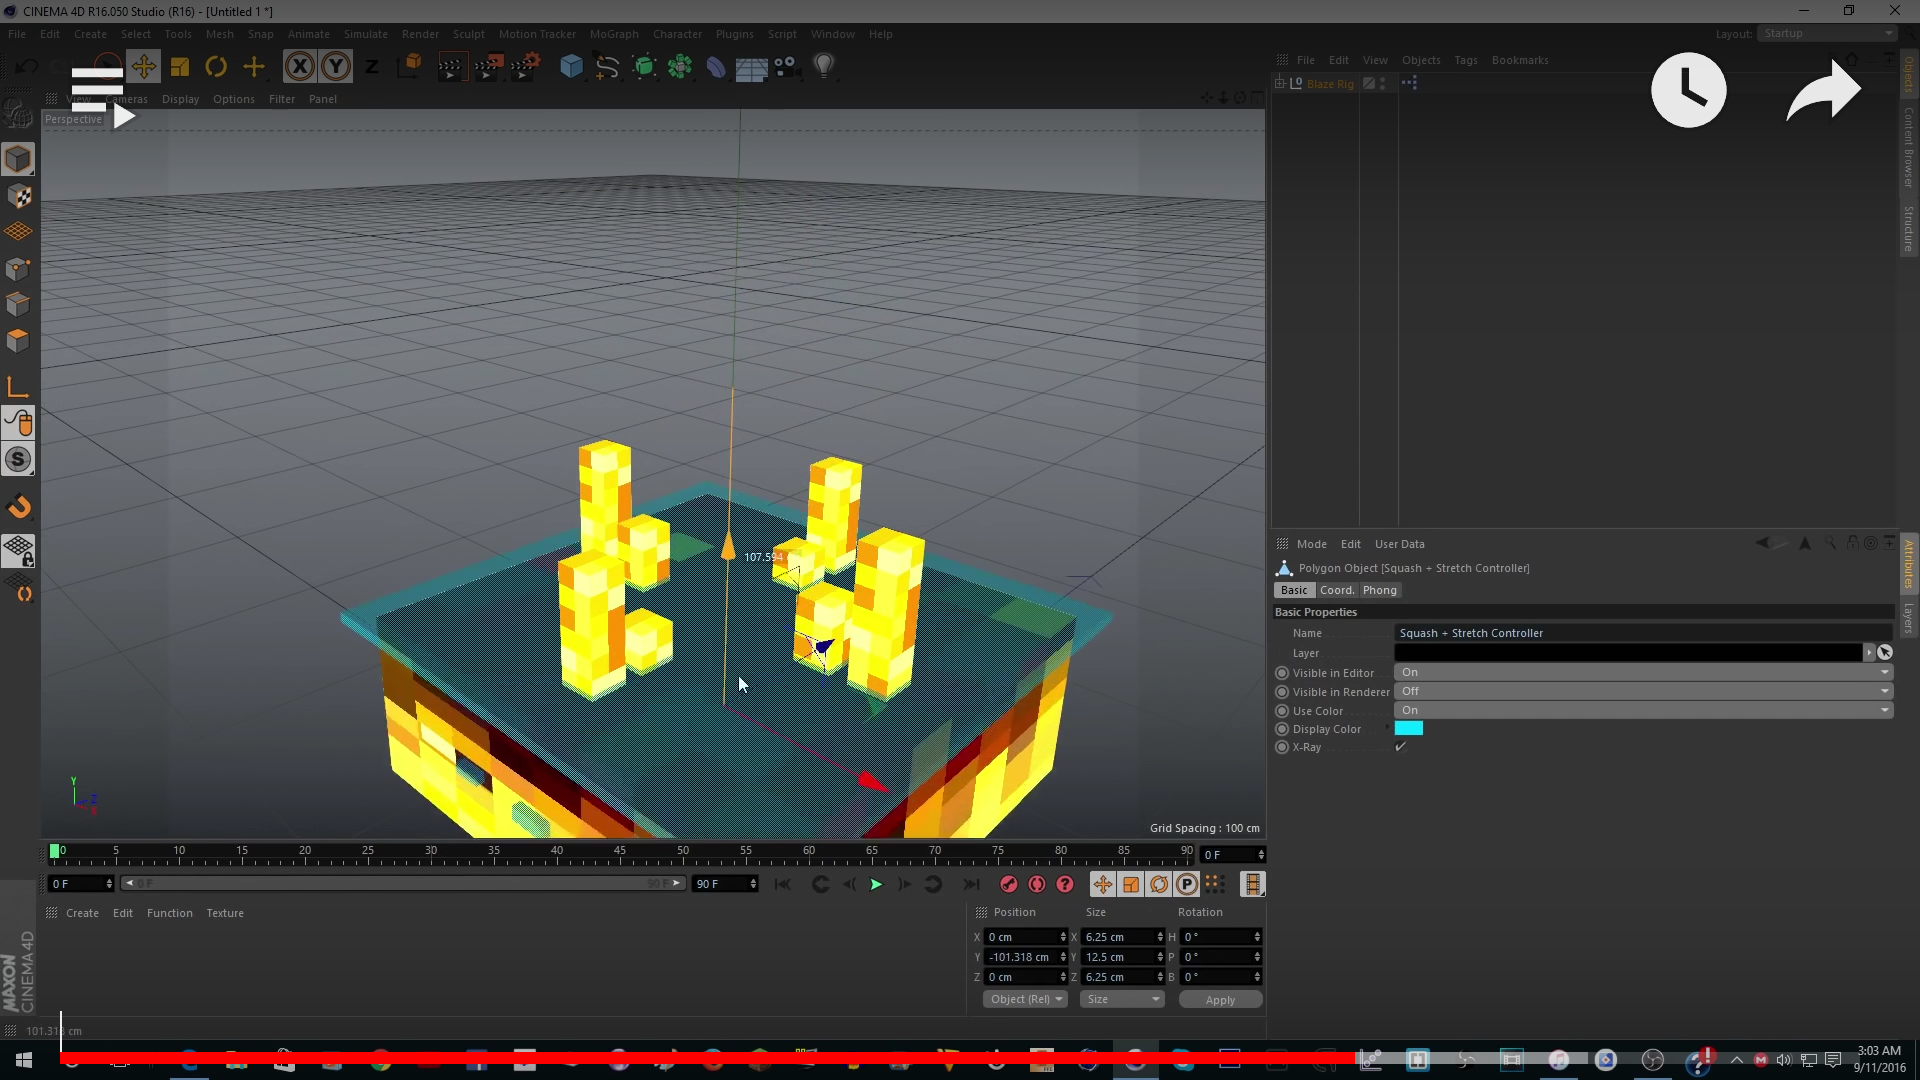Click the Render View icon
The width and height of the screenshot is (1920, 1080).
click(451, 67)
